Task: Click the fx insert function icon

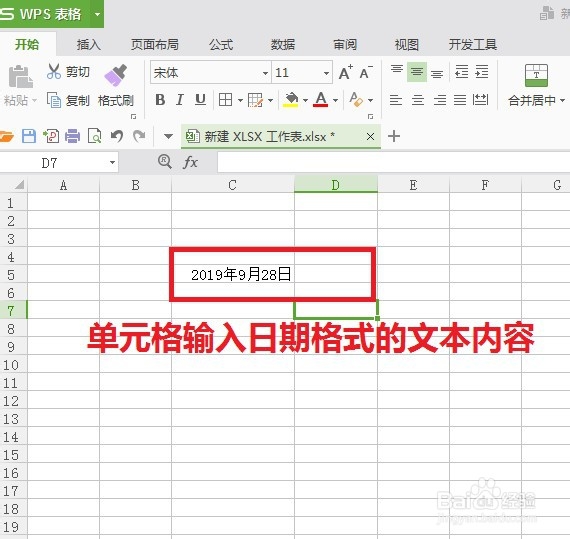Action: pyautogui.click(x=190, y=162)
